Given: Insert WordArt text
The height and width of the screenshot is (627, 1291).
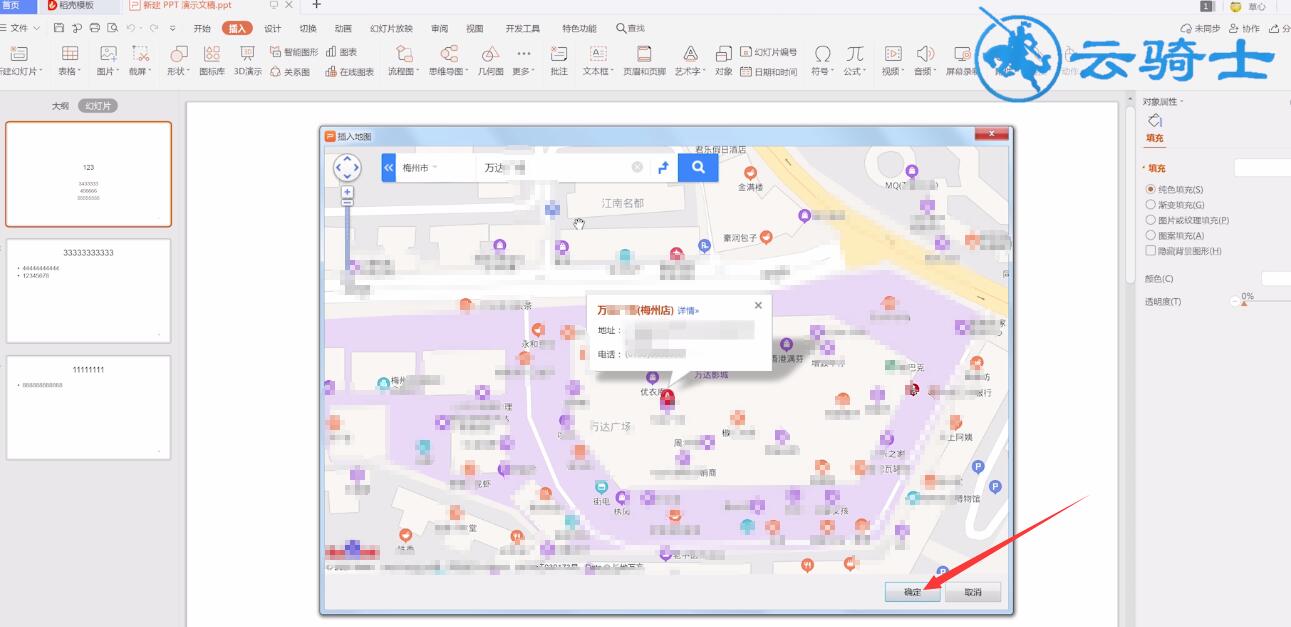Looking at the screenshot, I should pos(690,60).
